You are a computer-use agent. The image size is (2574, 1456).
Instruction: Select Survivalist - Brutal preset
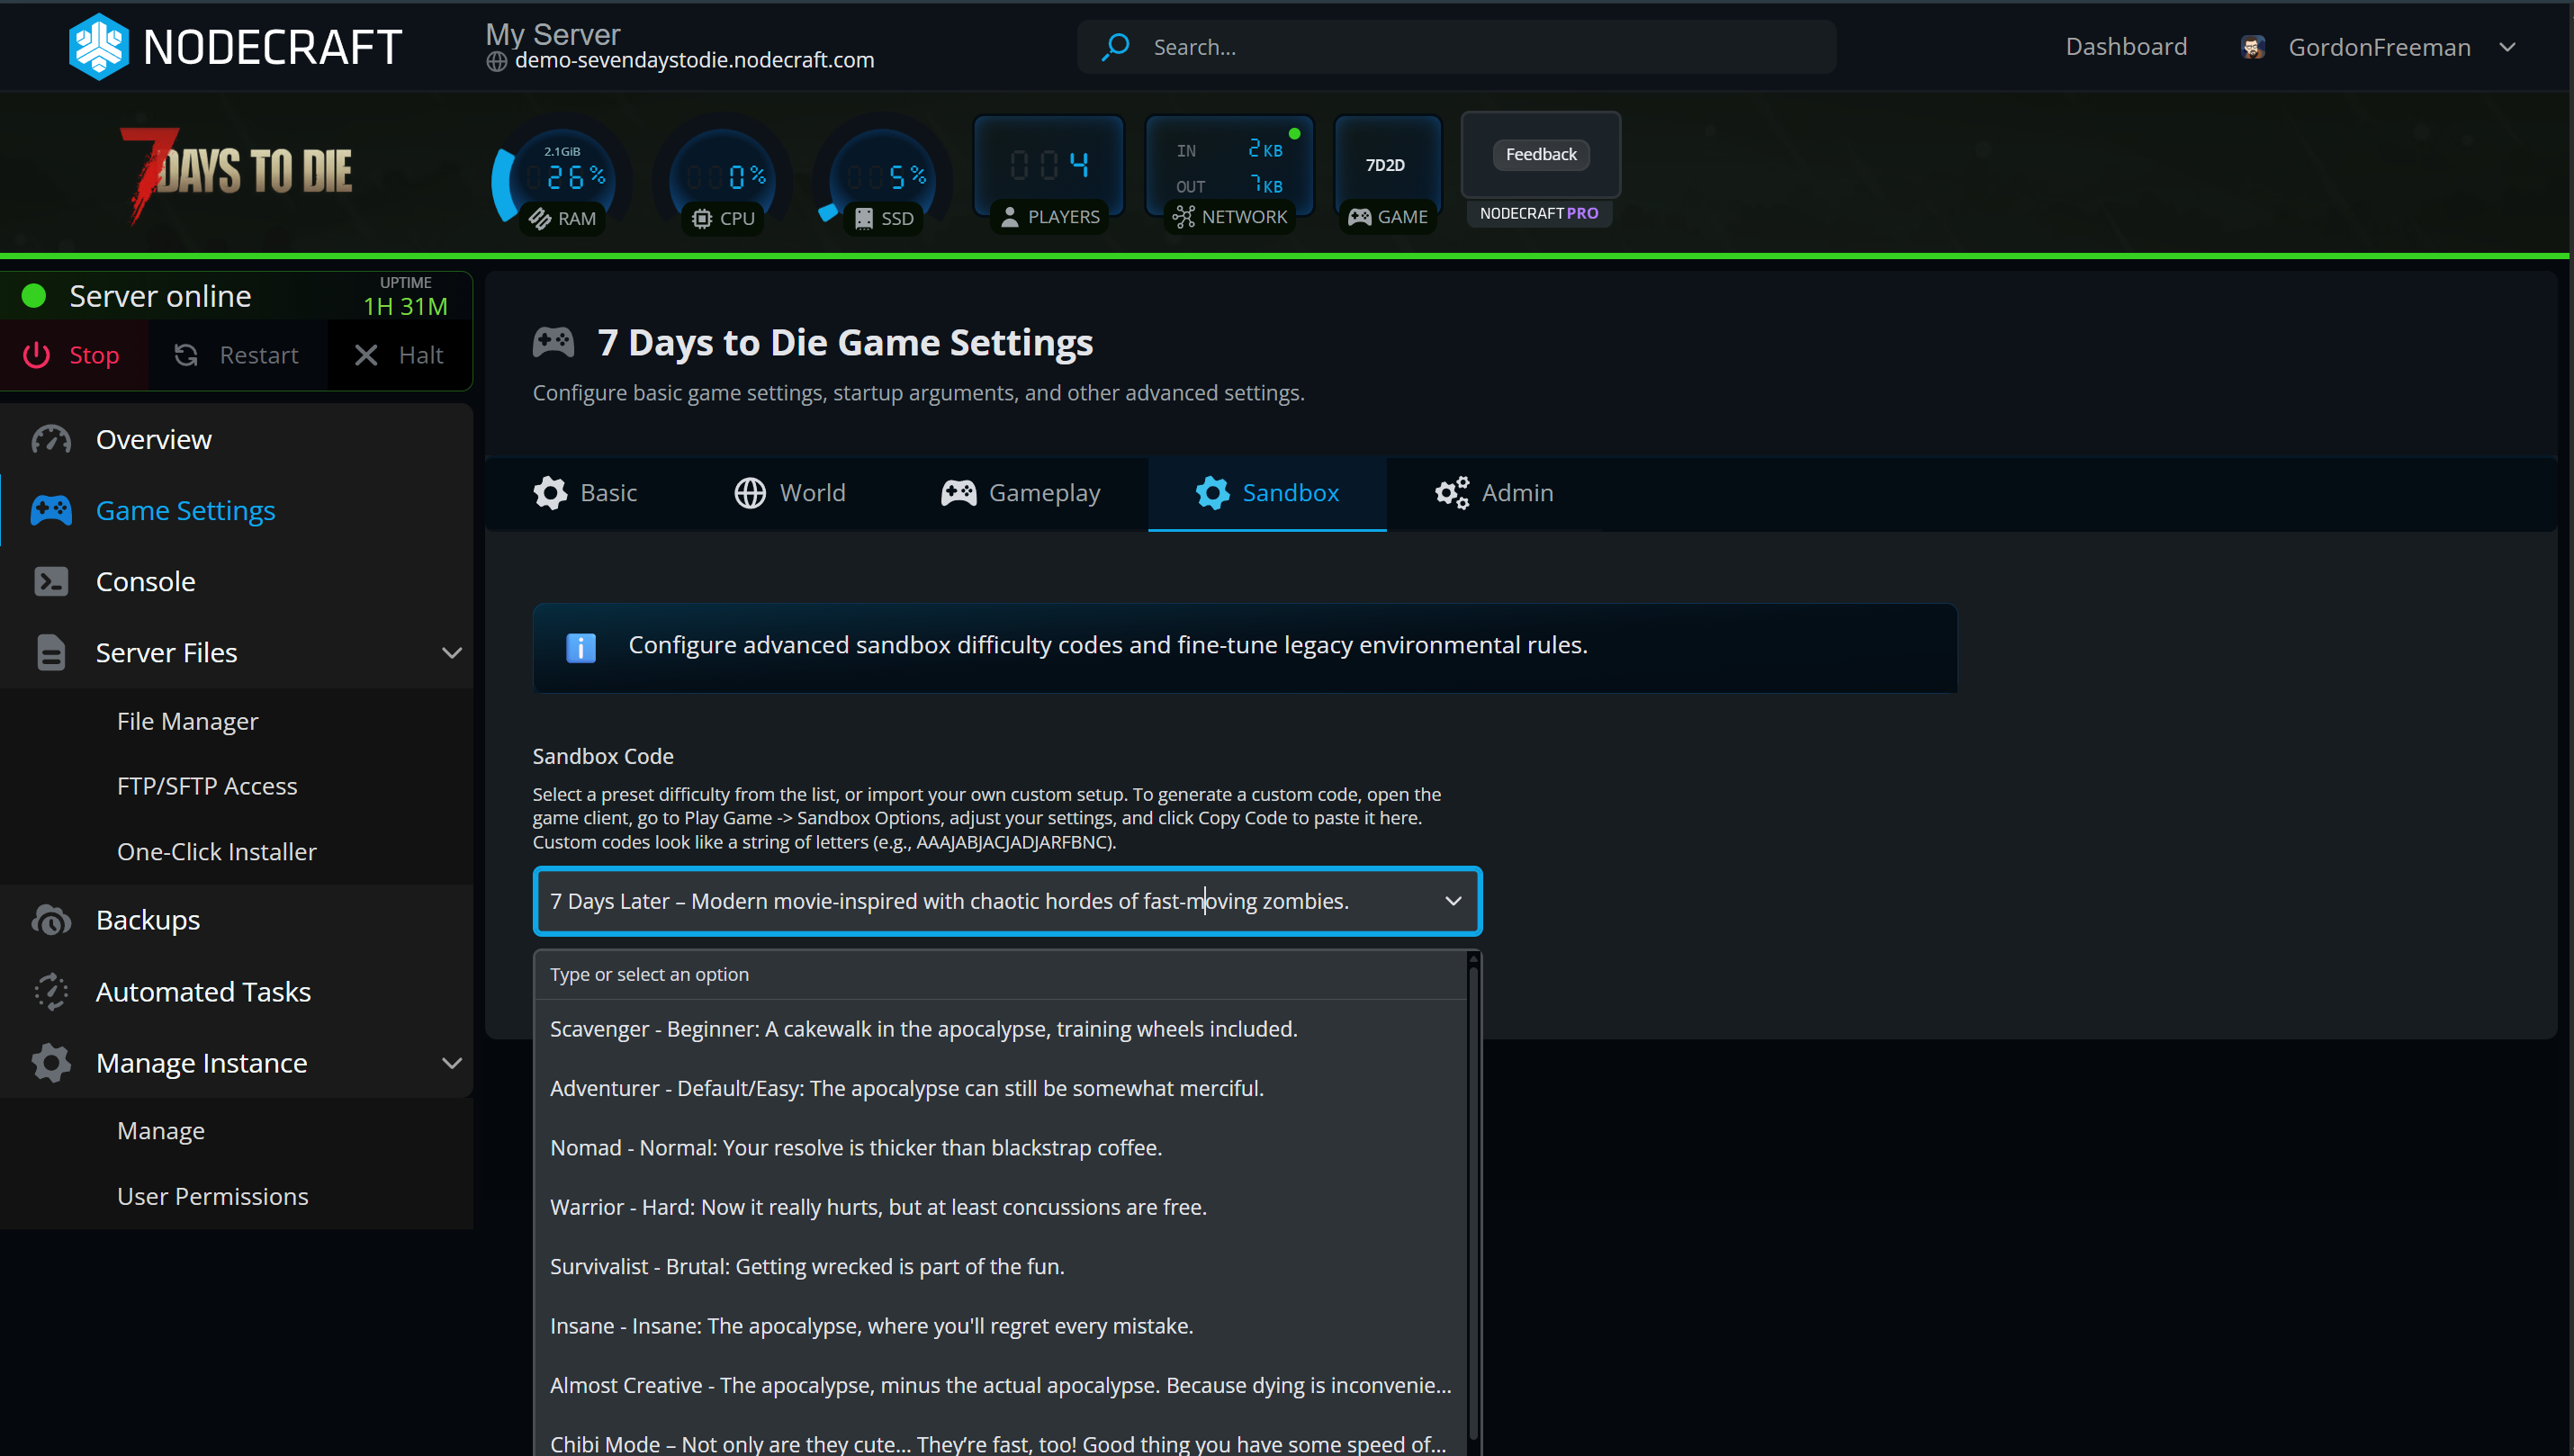(x=1000, y=1266)
